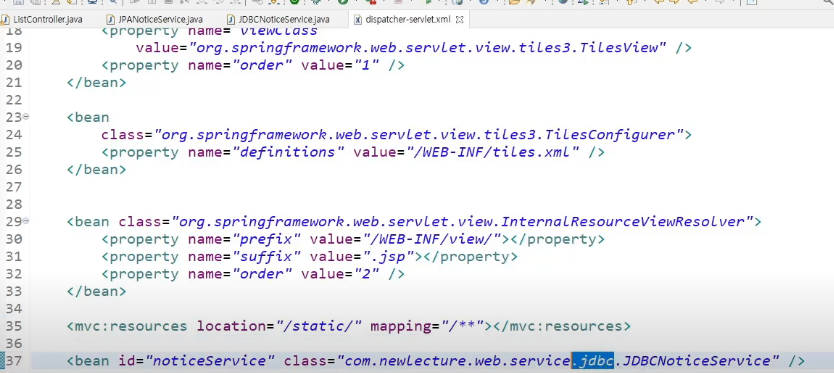Click the highlighted '.jdbc' selection on line 37
Viewport: 834px width, 373px height.
(x=593, y=361)
